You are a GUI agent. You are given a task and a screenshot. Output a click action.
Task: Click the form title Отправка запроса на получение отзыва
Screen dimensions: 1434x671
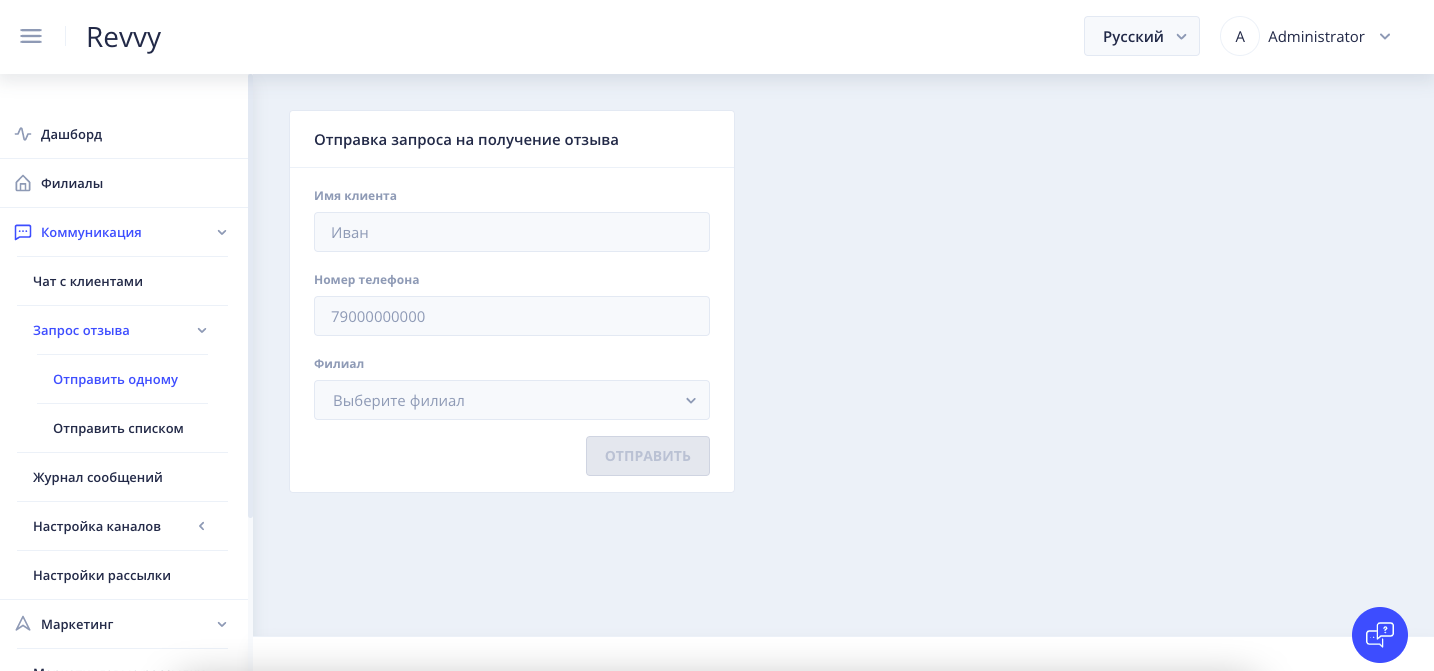coord(466,140)
